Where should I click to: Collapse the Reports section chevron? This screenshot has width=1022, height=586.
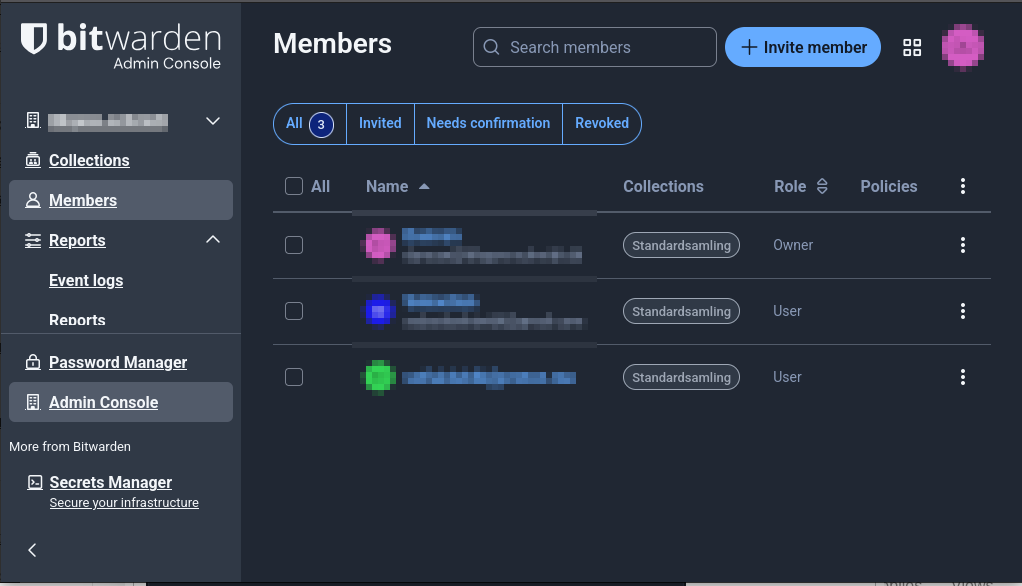point(213,240)
